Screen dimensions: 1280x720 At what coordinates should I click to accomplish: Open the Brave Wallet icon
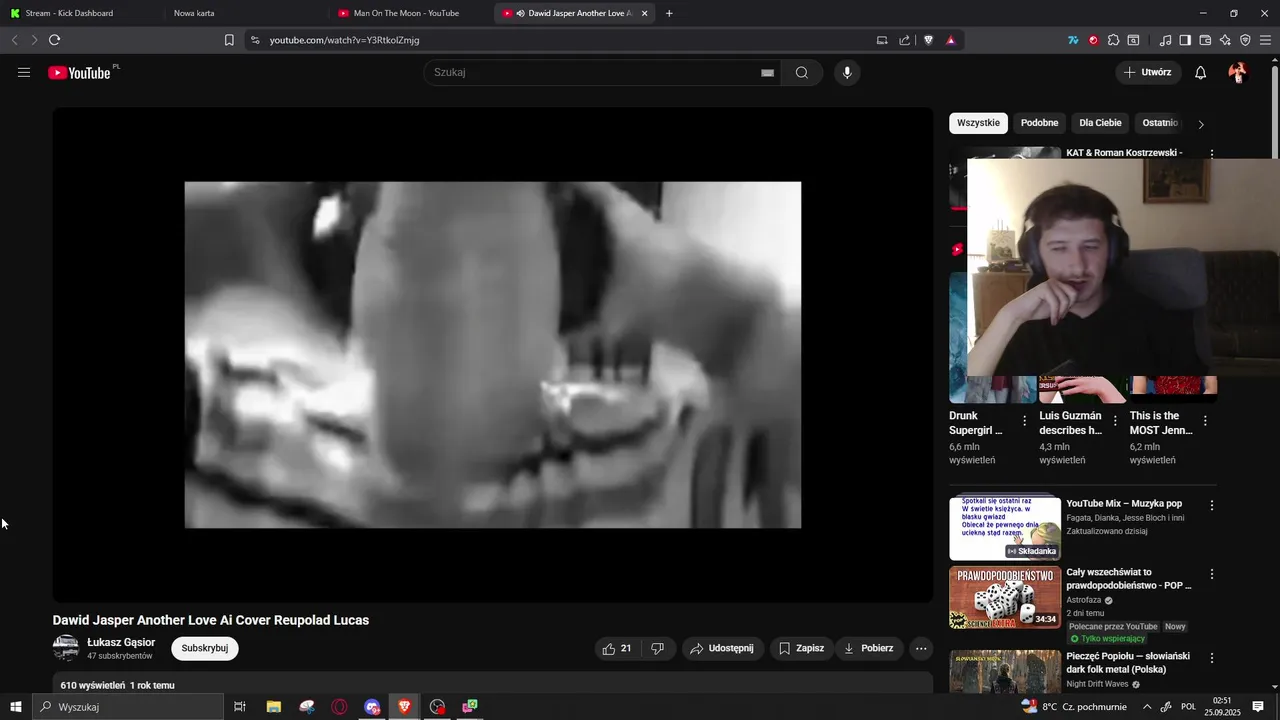point(1205,40)
